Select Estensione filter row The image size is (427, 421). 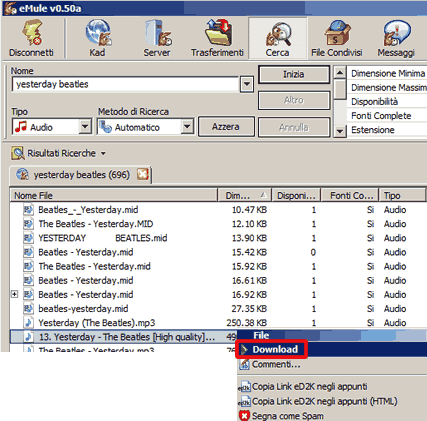(387, 130)
